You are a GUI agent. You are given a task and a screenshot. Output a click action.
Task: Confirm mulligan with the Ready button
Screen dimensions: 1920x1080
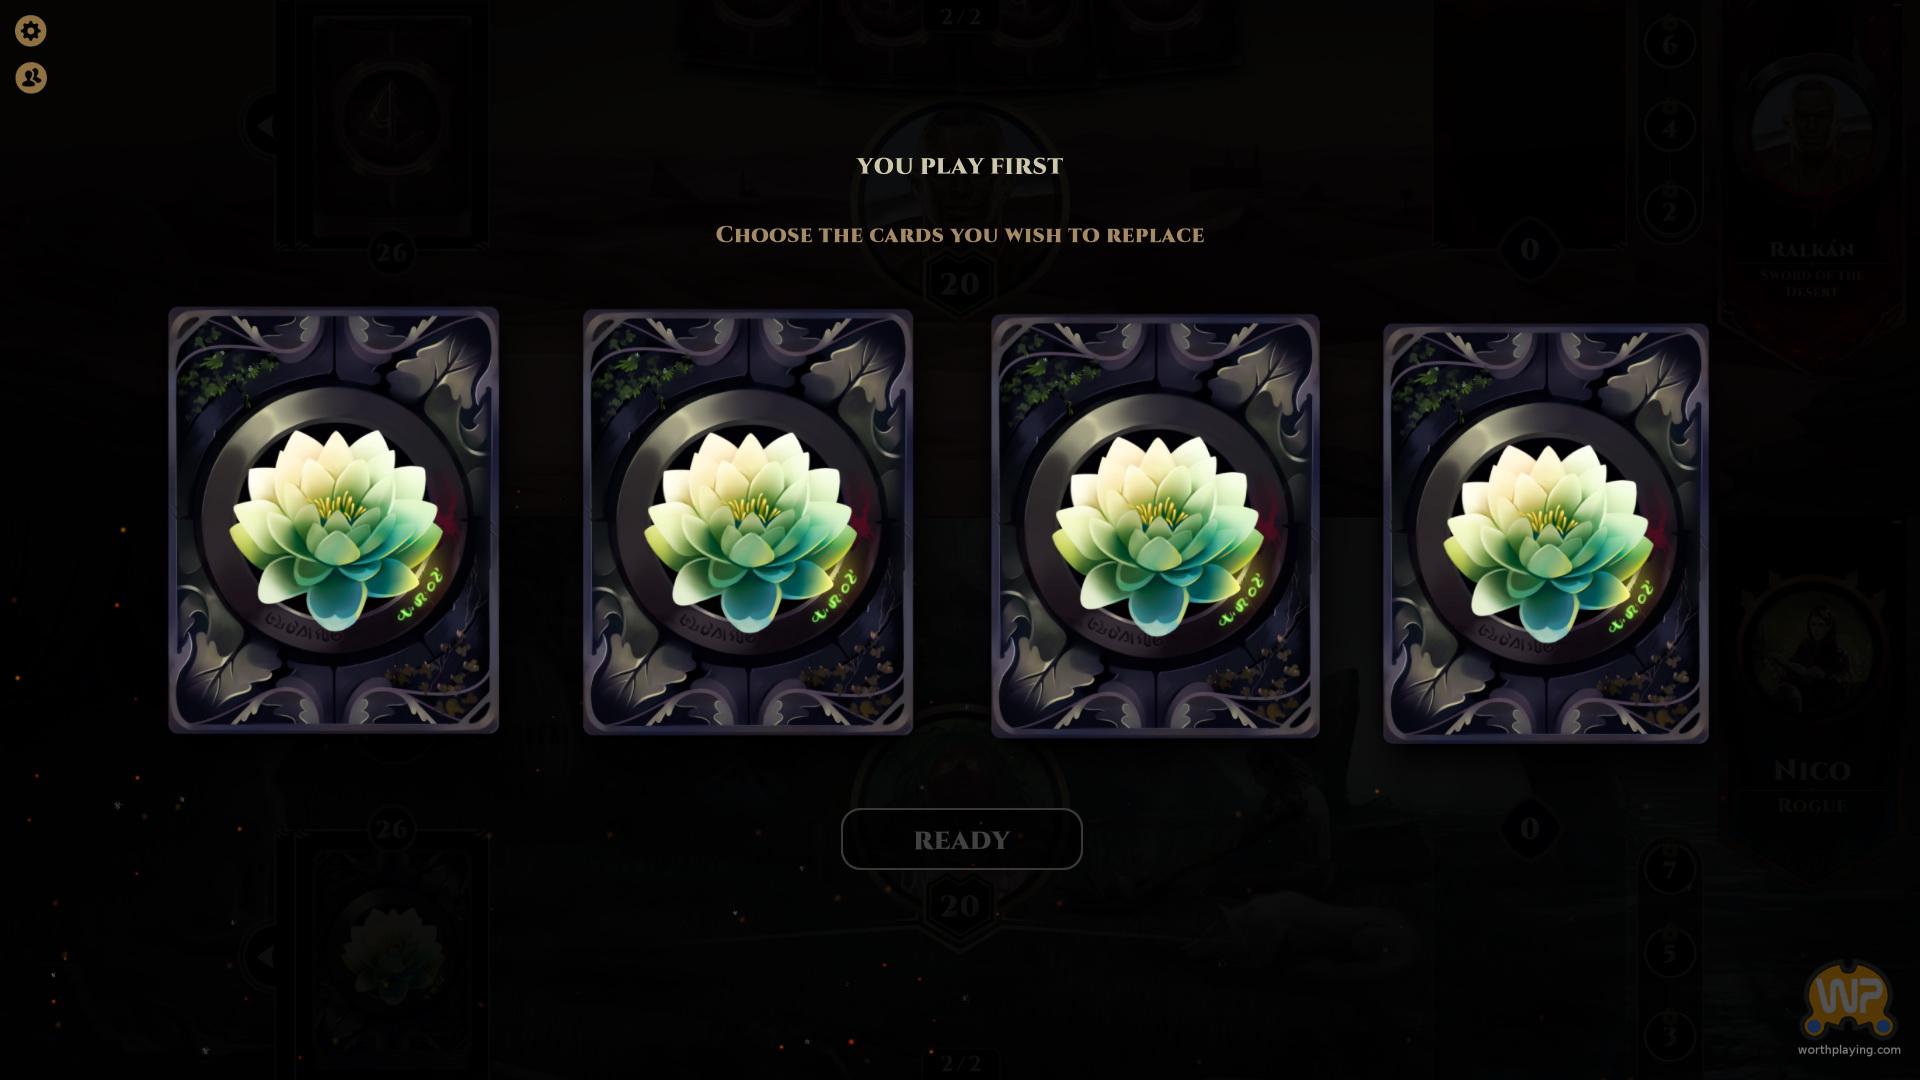[961, 839]
